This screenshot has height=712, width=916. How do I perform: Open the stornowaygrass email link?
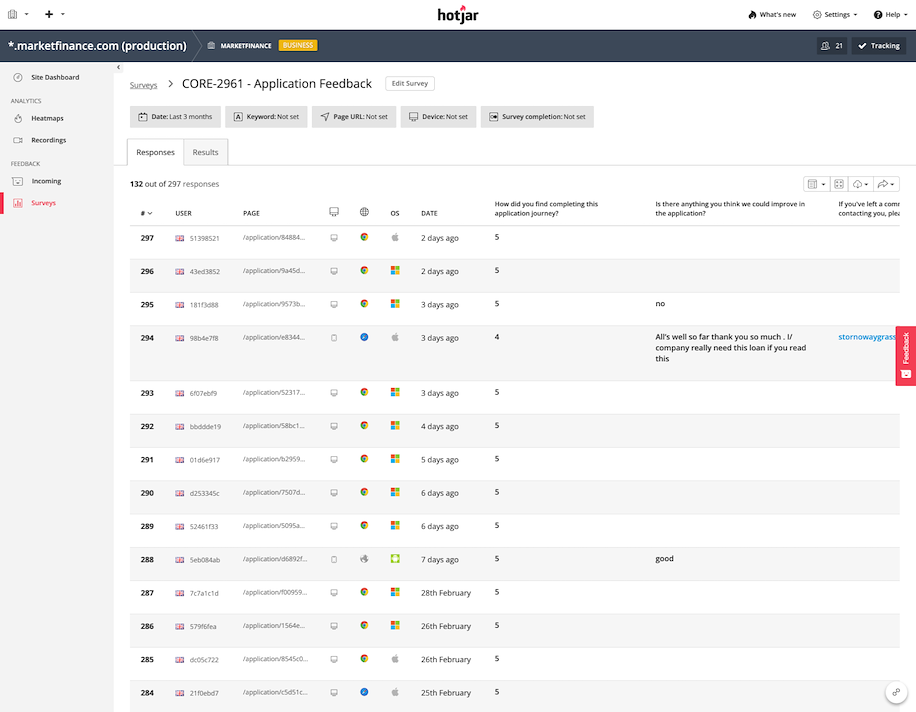867,337
